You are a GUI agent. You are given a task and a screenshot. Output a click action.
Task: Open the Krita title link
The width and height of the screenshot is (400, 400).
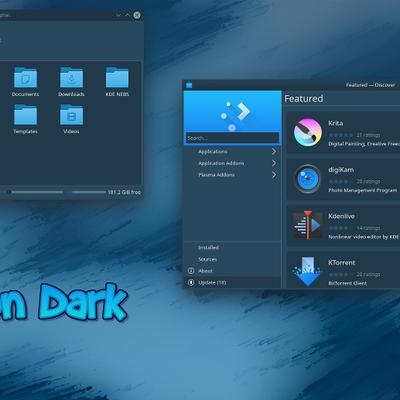[x=335, y=123]
